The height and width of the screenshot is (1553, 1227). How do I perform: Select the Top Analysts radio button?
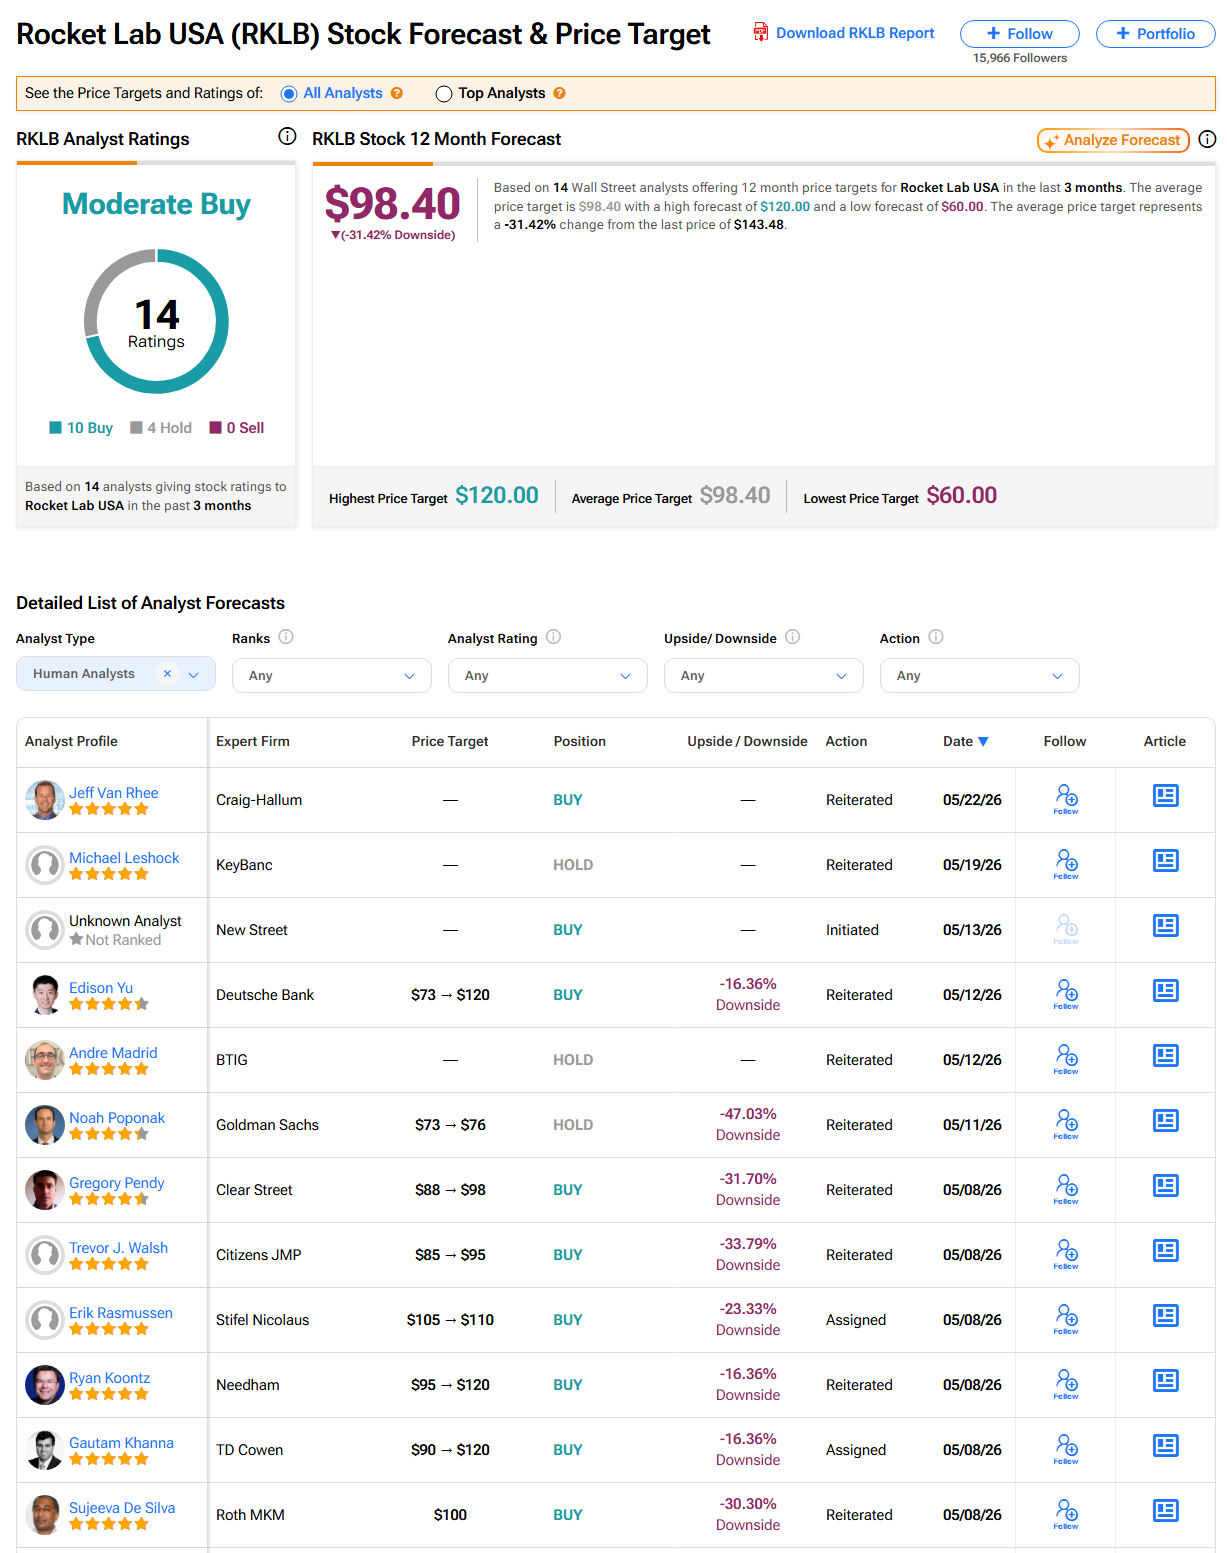coord(444,94)
